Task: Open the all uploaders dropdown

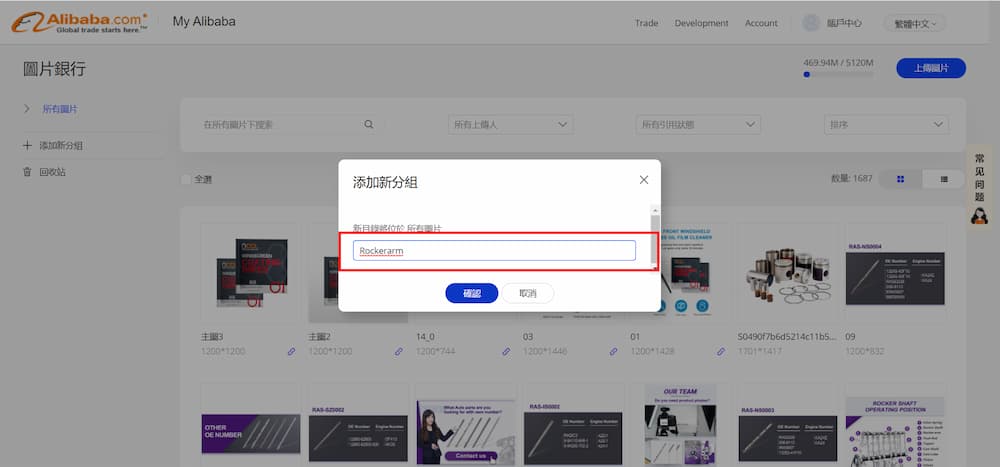Action: (x=510, y=124)
